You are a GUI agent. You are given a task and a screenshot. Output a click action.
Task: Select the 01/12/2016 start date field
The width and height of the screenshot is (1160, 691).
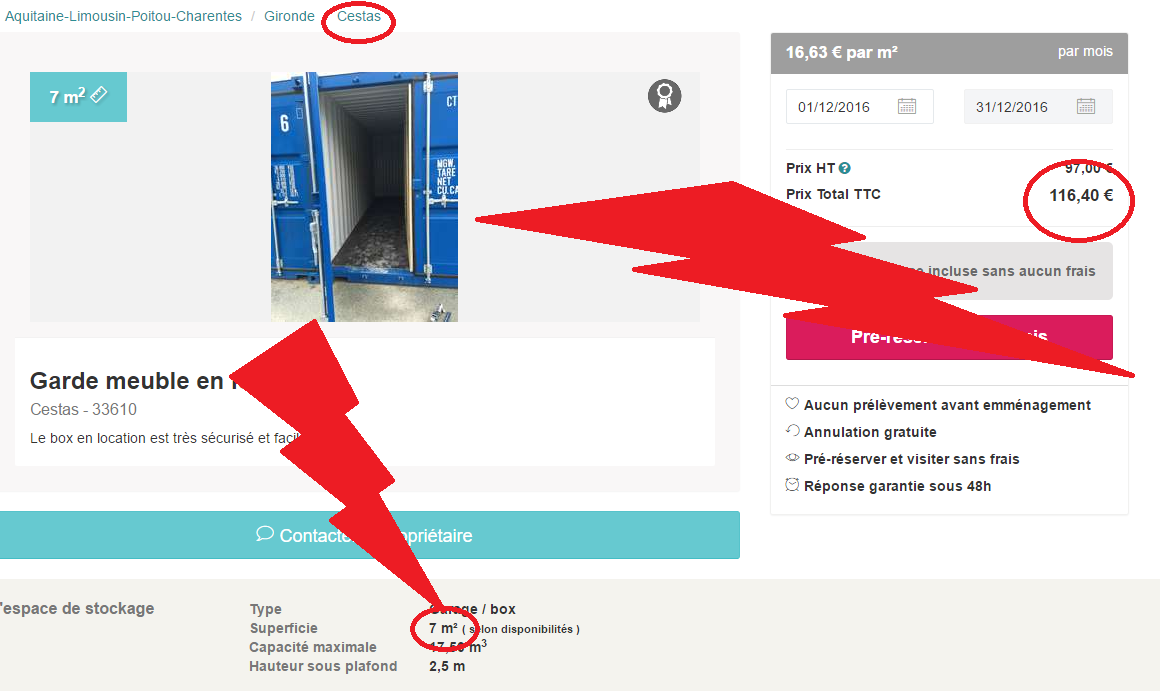860,107
